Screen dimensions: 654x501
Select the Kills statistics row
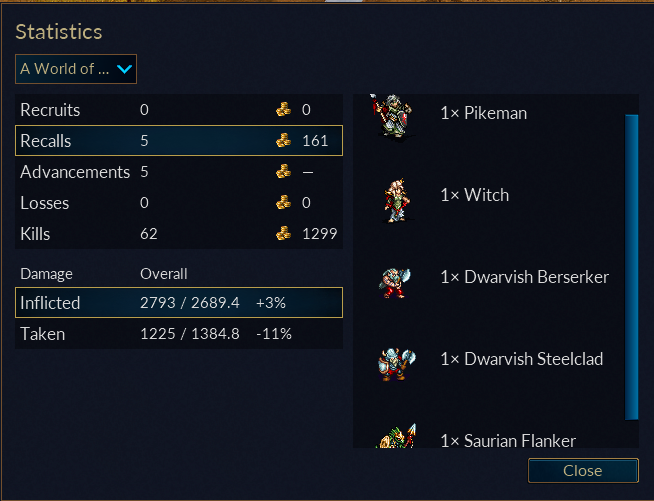tap(179, 234)
